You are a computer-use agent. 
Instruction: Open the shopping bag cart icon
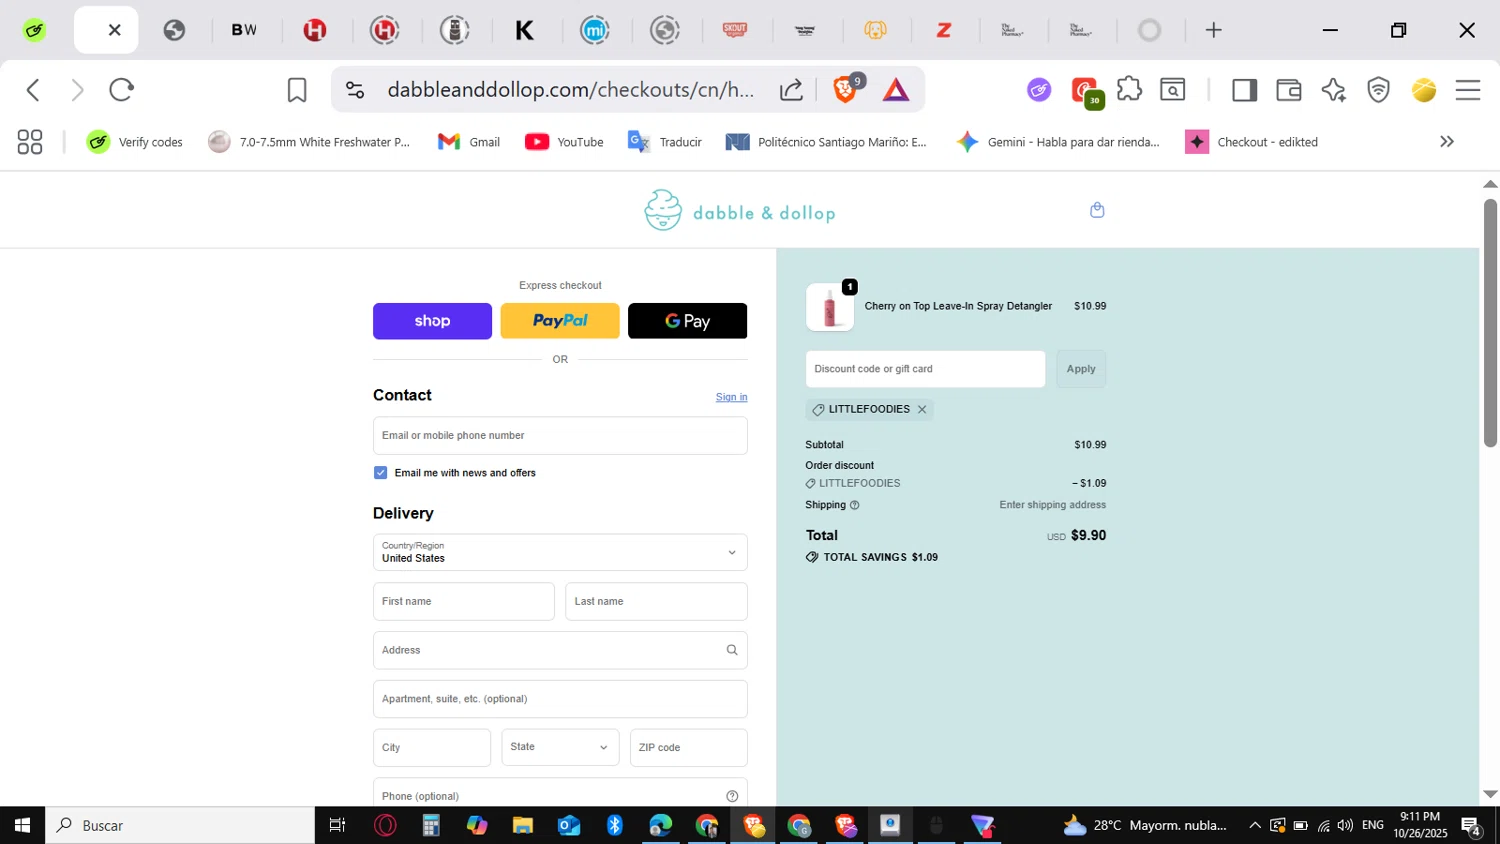coord(1097,210)
